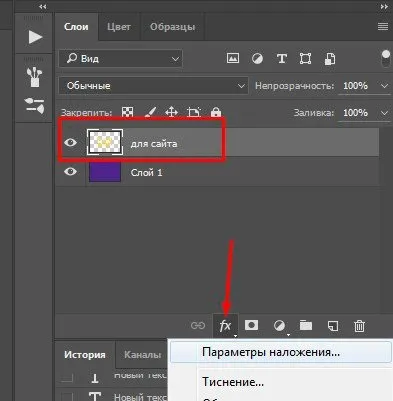The image size is (393, 401).
Task: Select the «Слой 1» layer name
Action: click(x=146, y=173)
